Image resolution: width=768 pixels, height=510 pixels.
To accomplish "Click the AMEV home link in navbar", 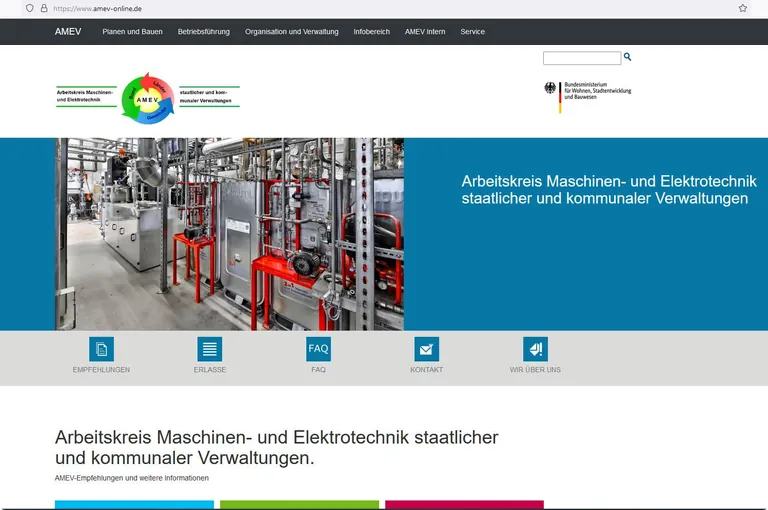I will point(68,32).
